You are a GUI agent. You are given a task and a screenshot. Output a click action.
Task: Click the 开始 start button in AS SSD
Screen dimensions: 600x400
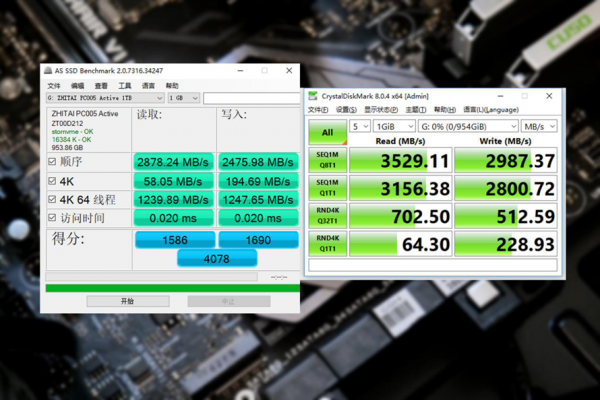click(x=128, y=301)
